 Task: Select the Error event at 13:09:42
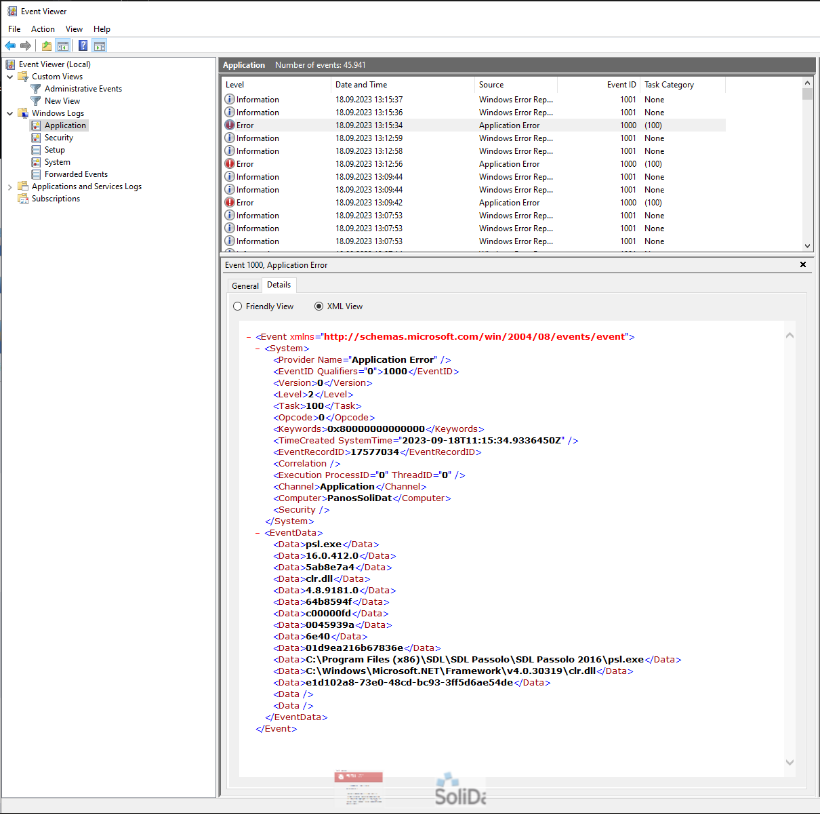click(x=474, y=202)
